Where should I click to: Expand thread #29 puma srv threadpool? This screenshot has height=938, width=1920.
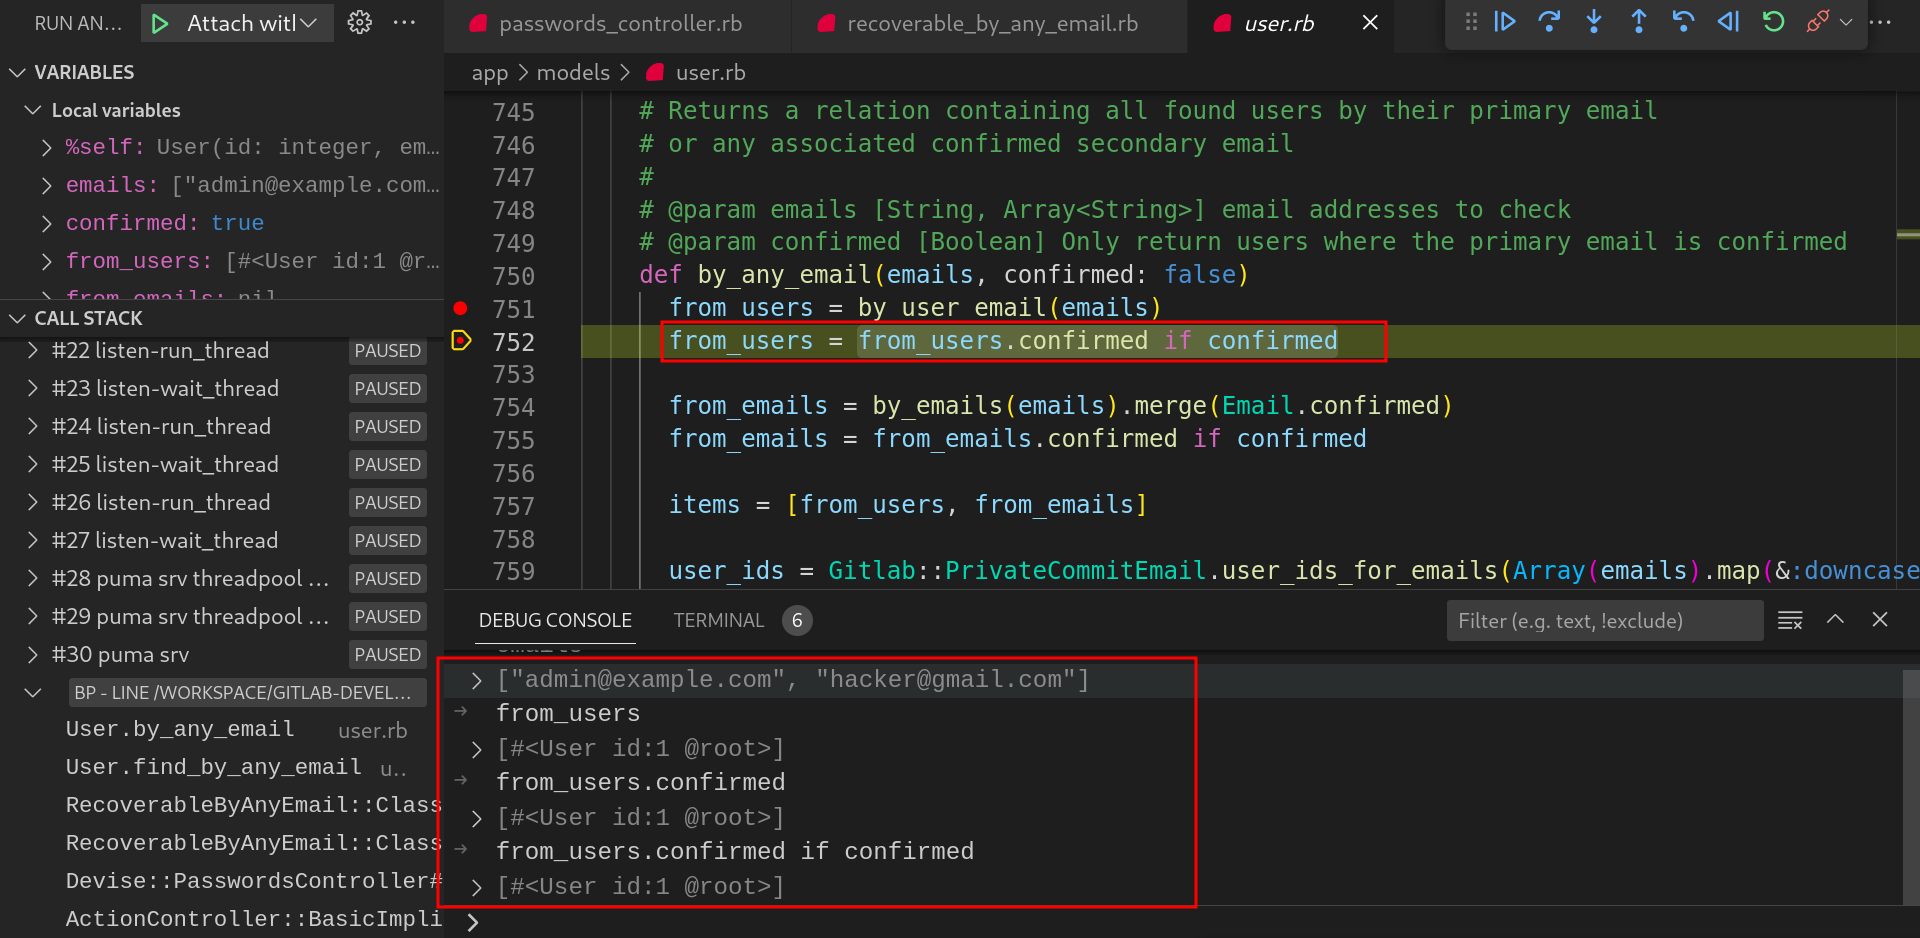tap(33, 616)
